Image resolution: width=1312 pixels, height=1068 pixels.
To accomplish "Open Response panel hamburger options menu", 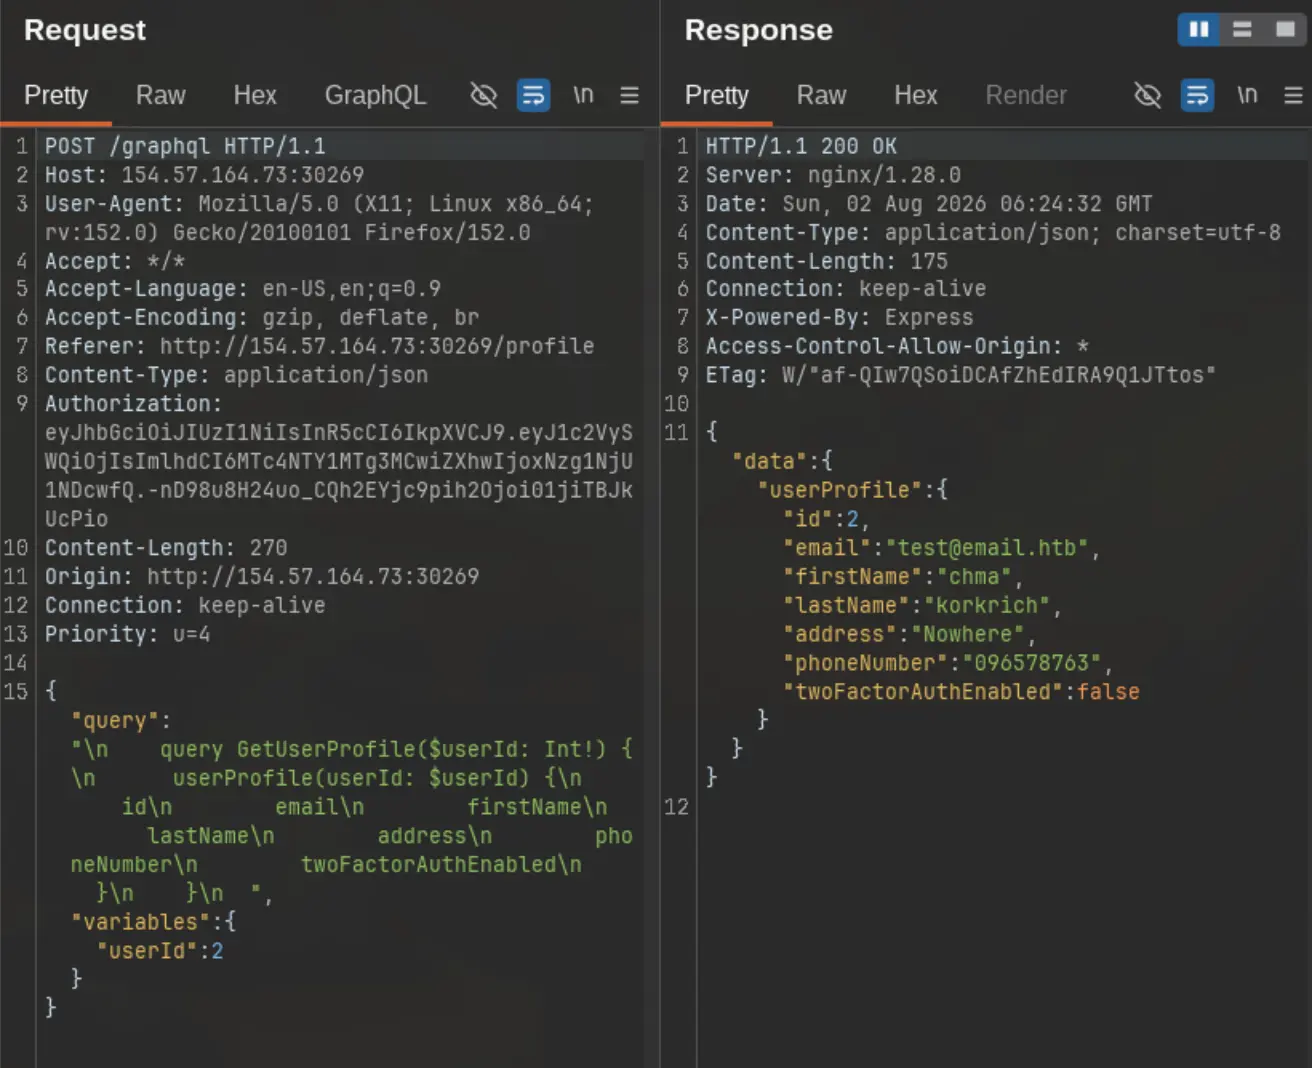I will pos(1293,95).
